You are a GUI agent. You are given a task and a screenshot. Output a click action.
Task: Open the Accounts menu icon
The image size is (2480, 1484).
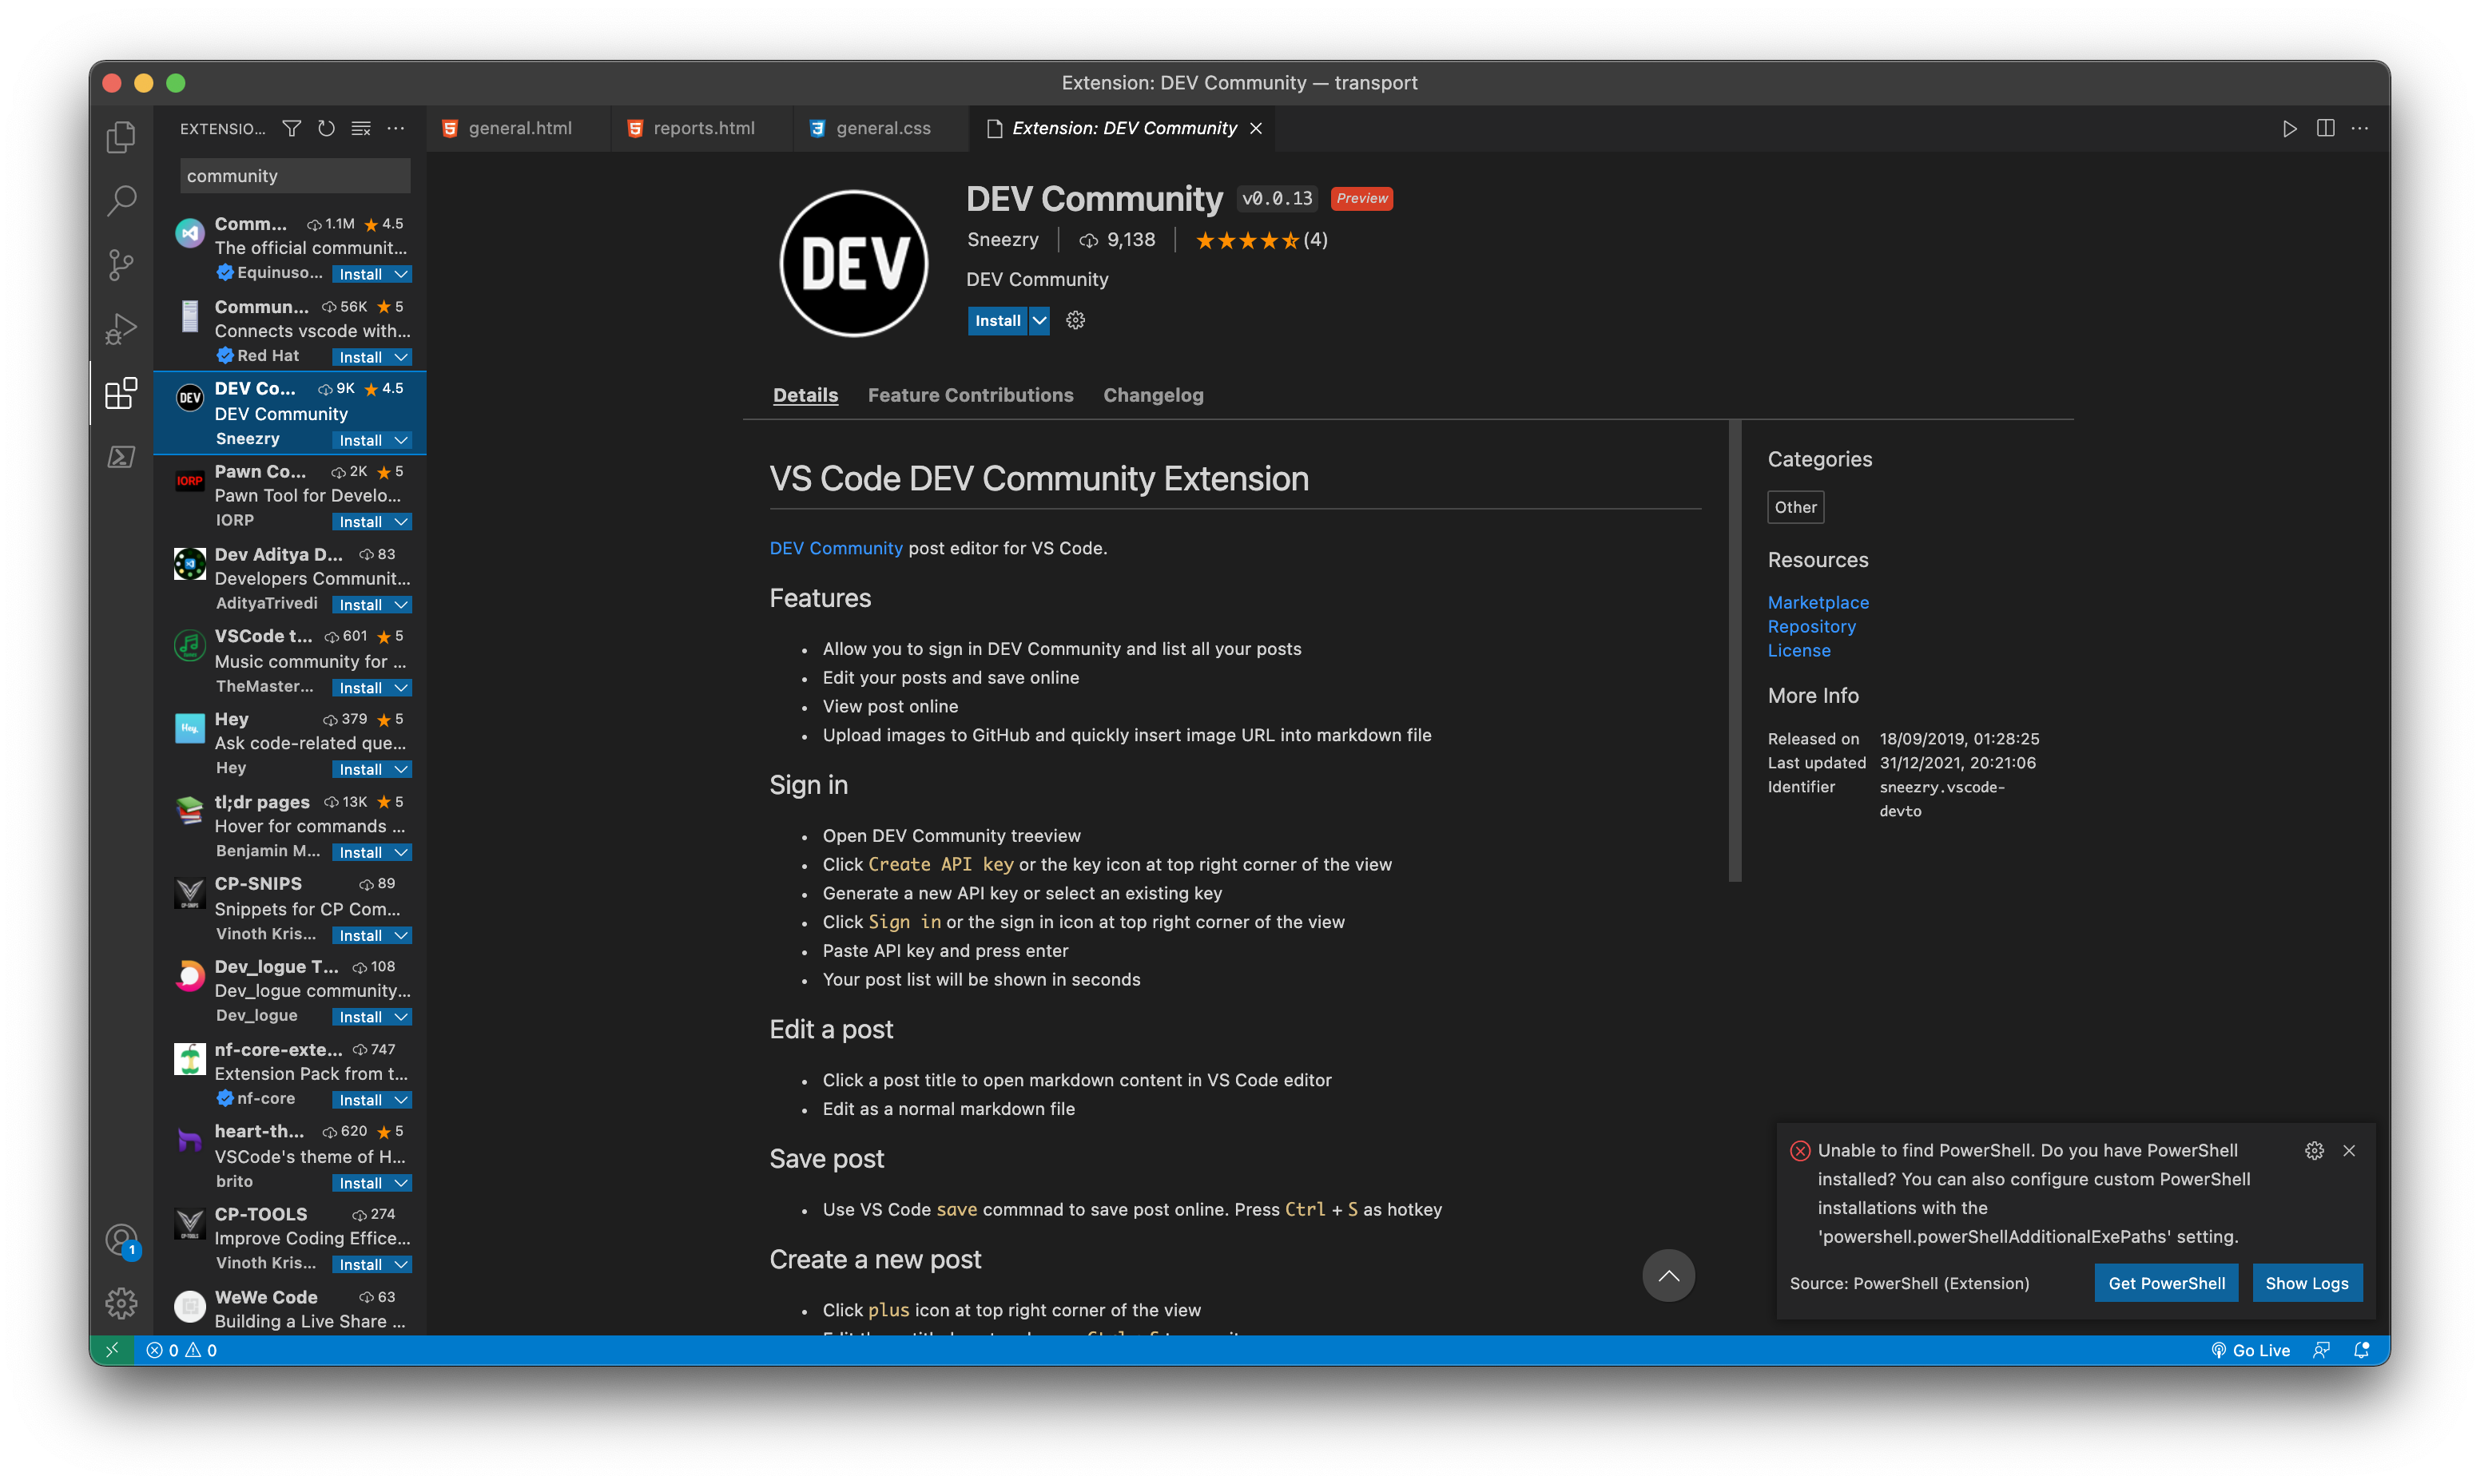pyautogui.click(x=121, y=1241)
